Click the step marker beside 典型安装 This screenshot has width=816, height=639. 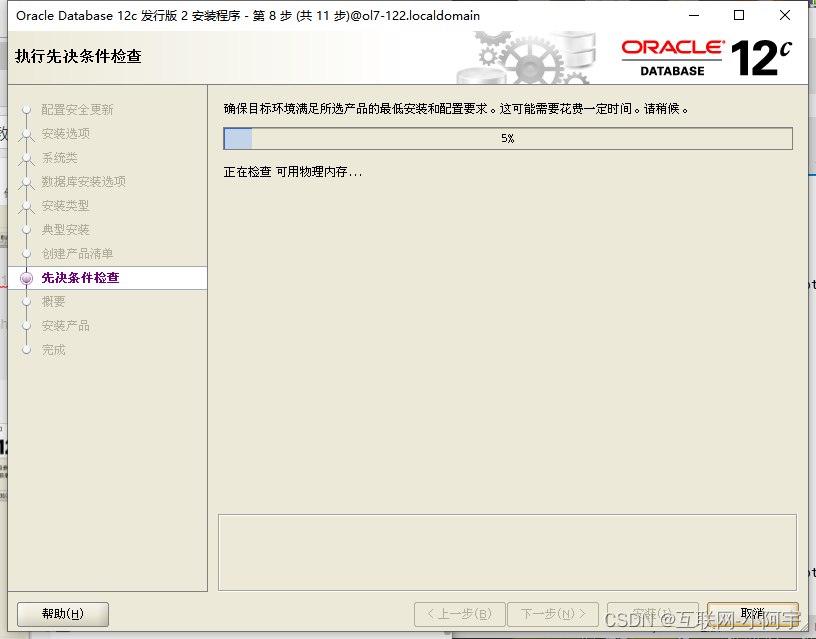[x=27, y=229]
